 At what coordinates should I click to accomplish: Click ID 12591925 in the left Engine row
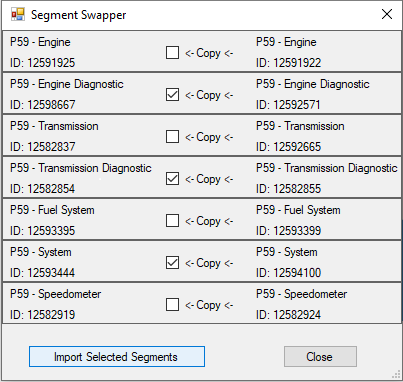[x=43, y=63]
